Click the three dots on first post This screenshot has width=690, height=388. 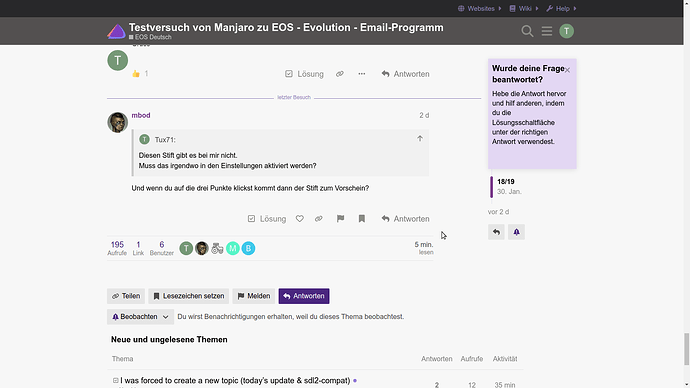click(x=362, y=74)
